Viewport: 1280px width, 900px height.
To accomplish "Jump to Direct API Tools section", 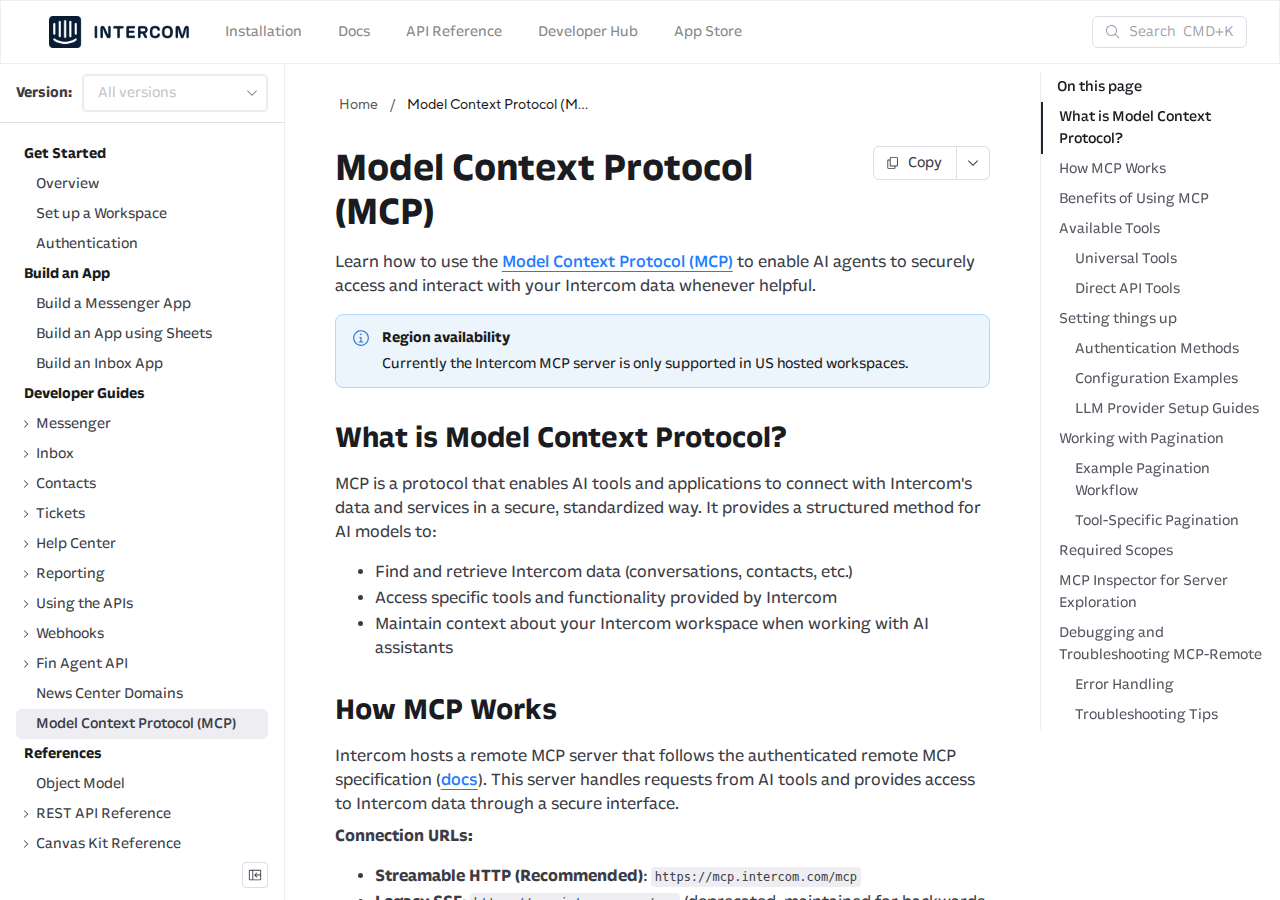I will click(x=1127, y=288).
